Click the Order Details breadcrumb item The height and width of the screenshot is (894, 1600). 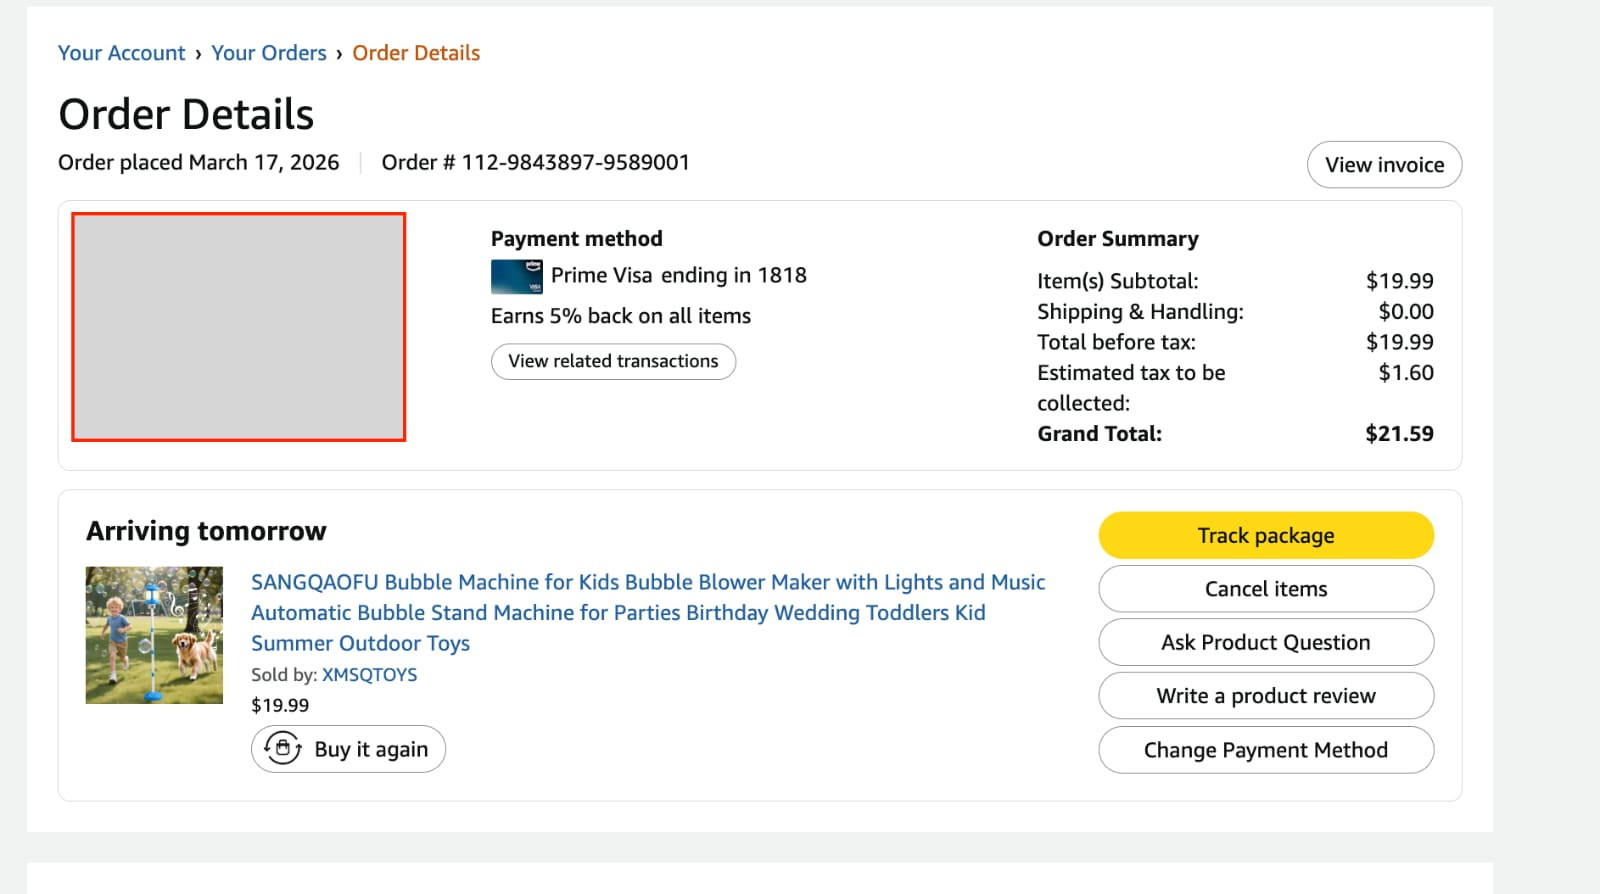[x=416, y=53]
